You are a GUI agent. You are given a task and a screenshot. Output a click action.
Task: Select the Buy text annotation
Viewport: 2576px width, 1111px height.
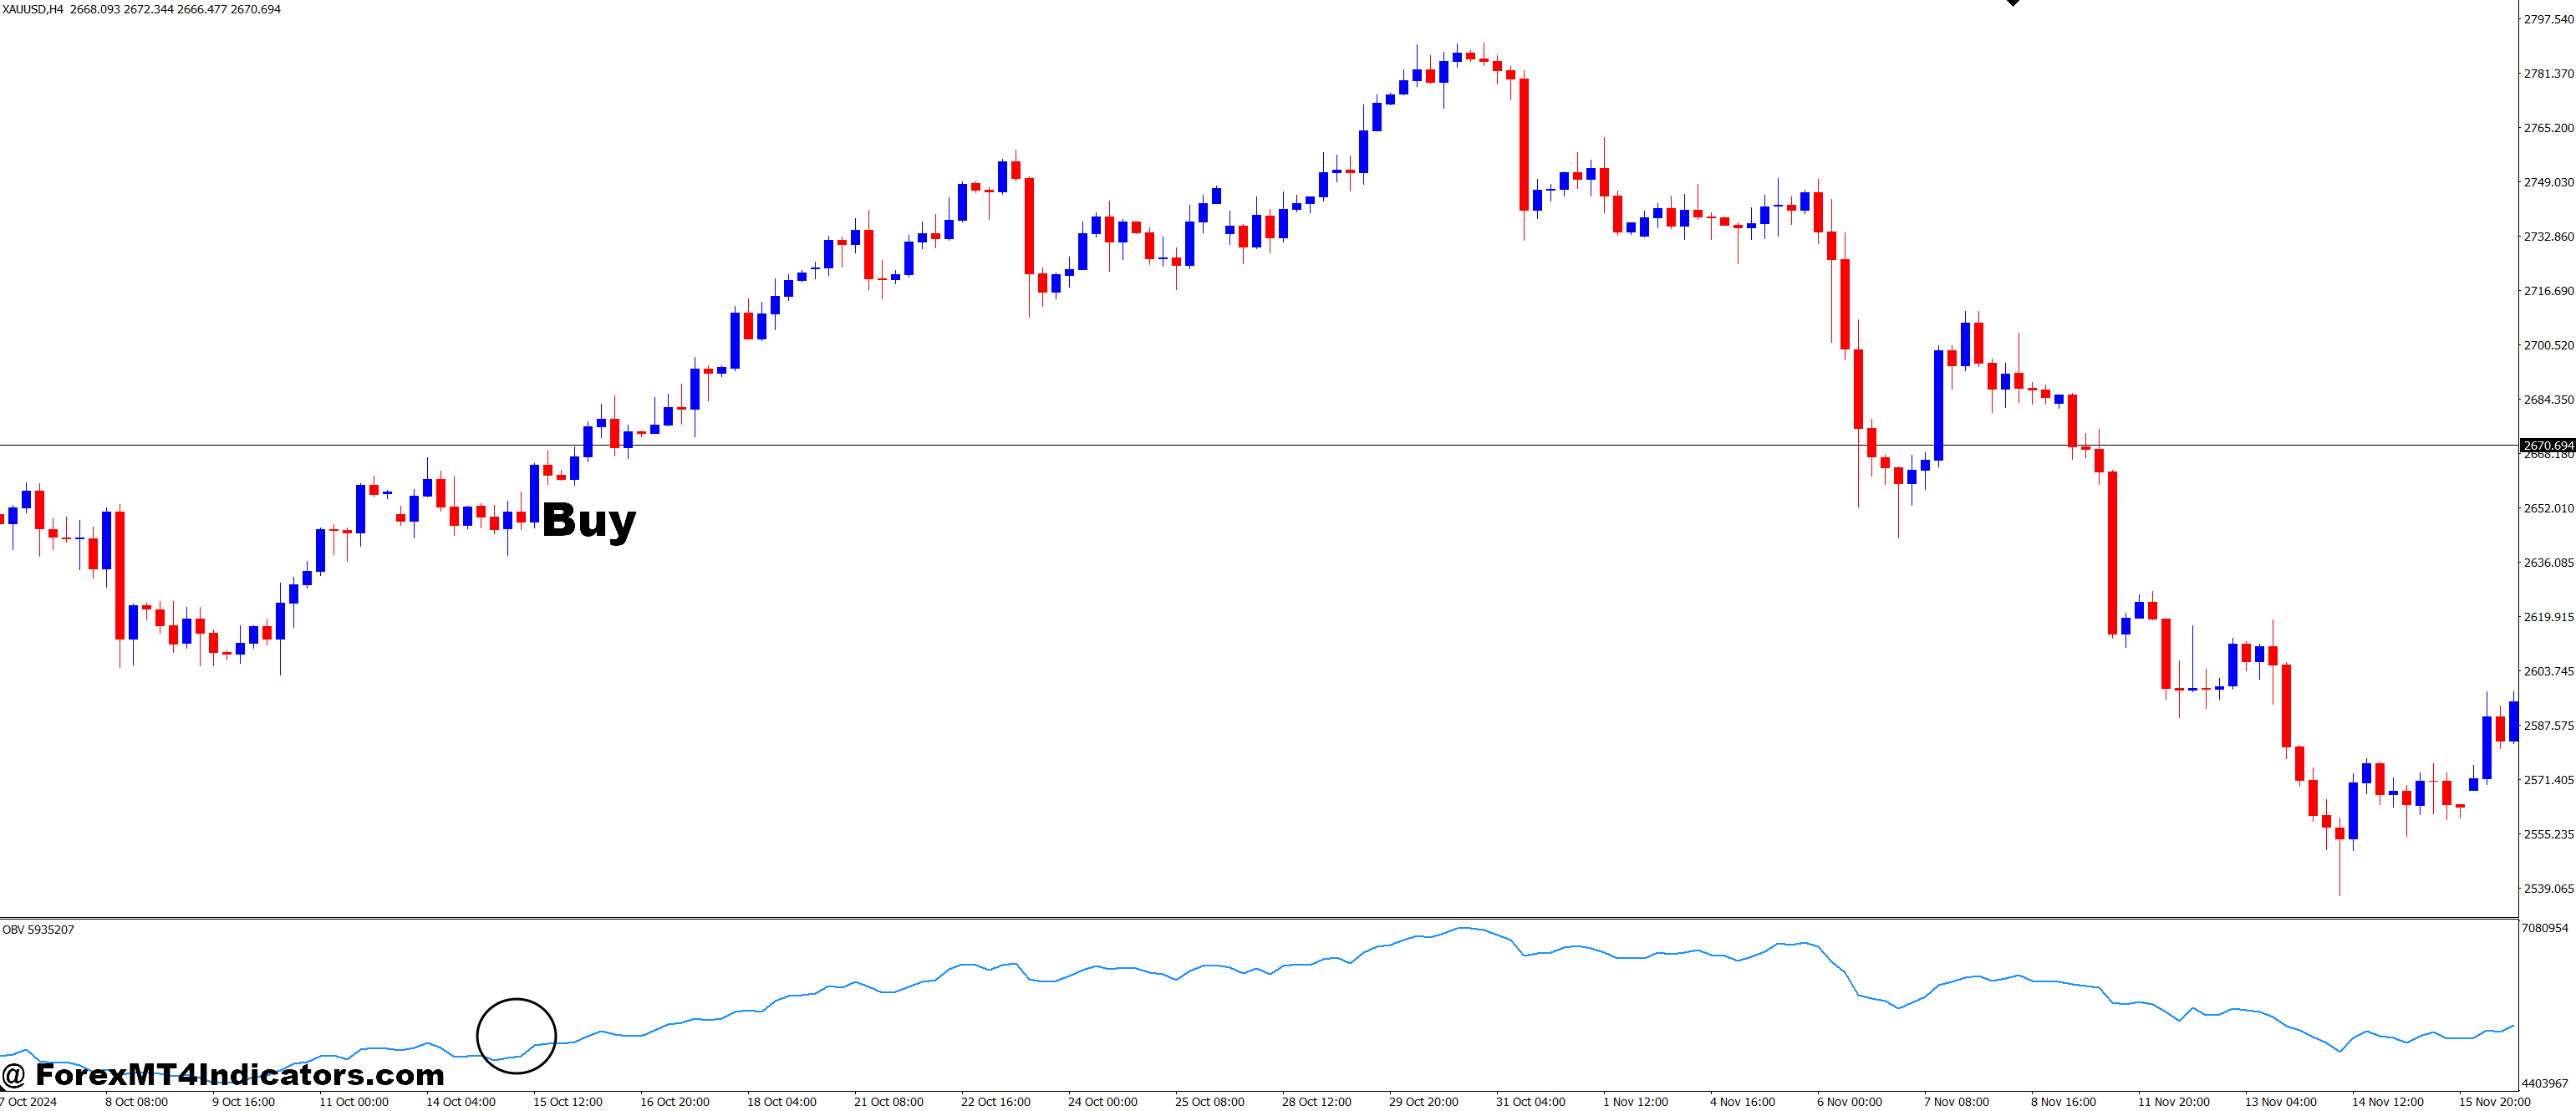588,522
